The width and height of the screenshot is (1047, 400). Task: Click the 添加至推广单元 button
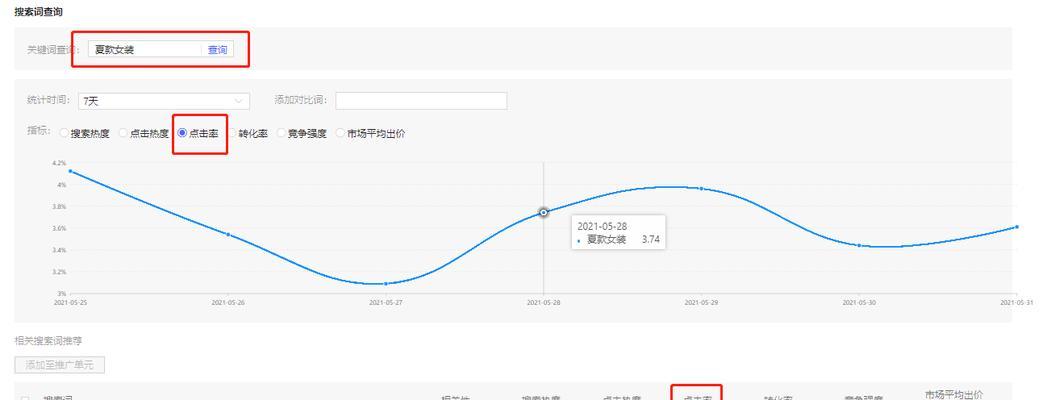(59, 365)
